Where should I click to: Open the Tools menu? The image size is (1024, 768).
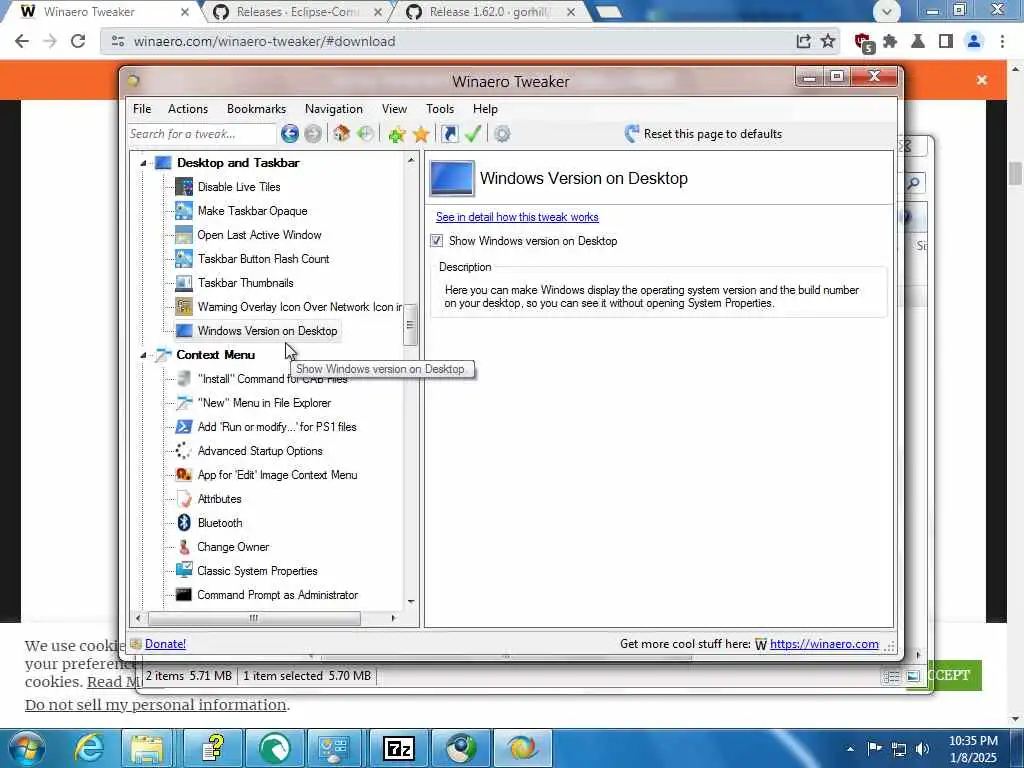[x=440, y=109]
